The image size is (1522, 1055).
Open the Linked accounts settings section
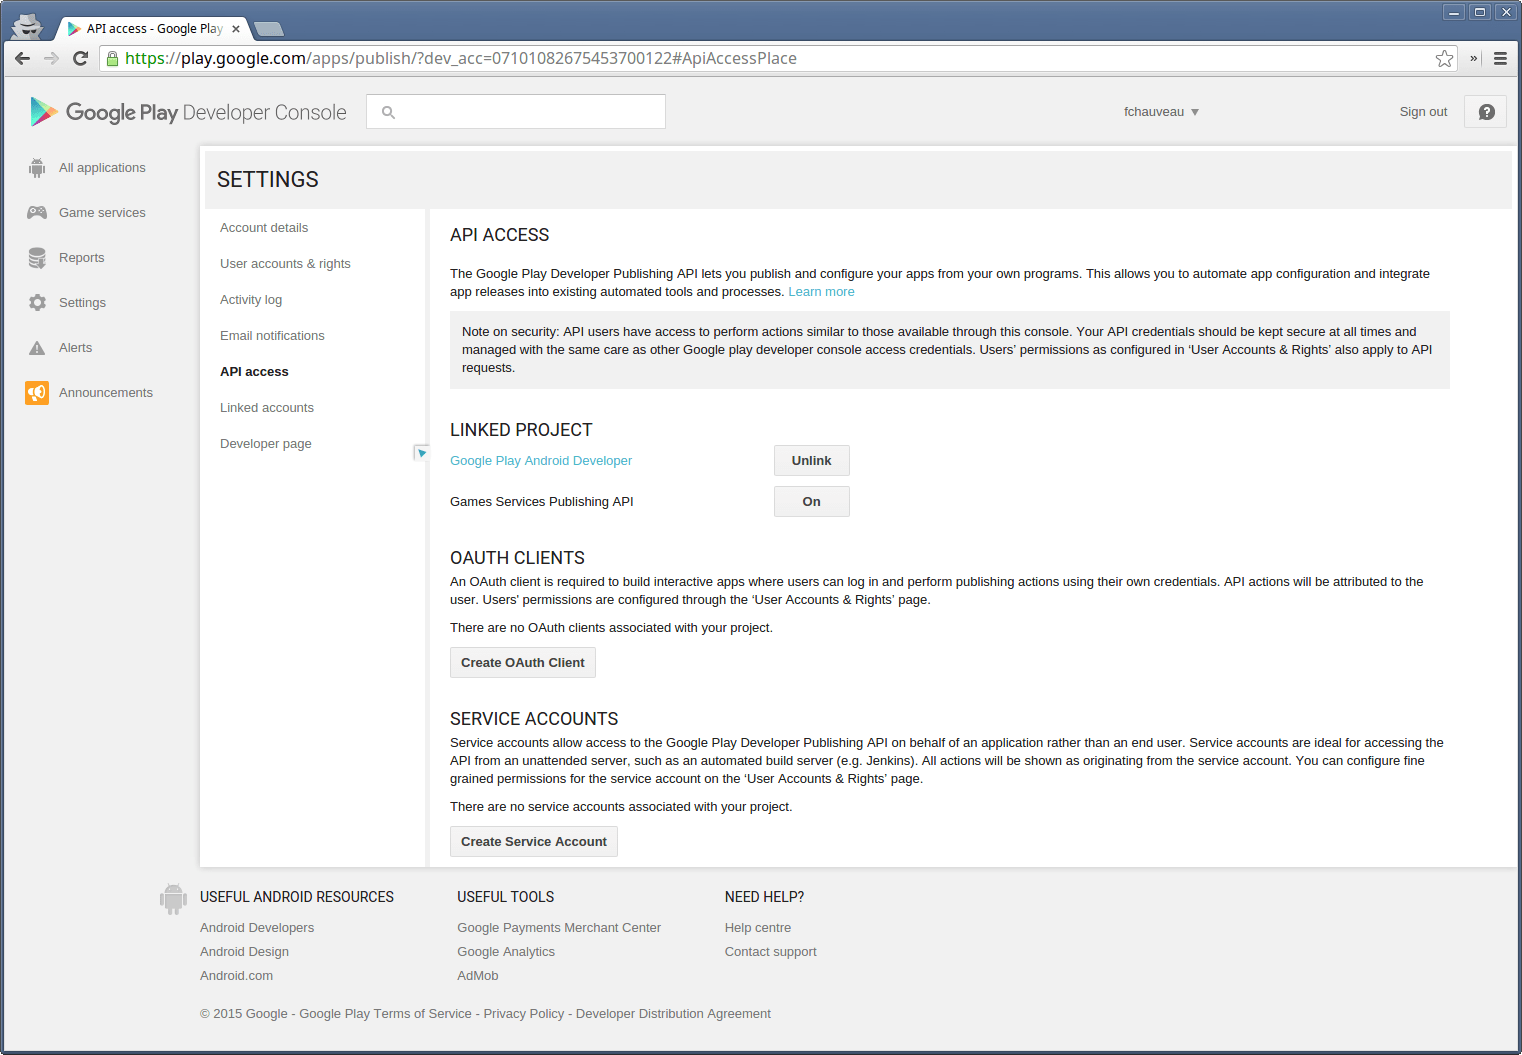pos(267,408)
